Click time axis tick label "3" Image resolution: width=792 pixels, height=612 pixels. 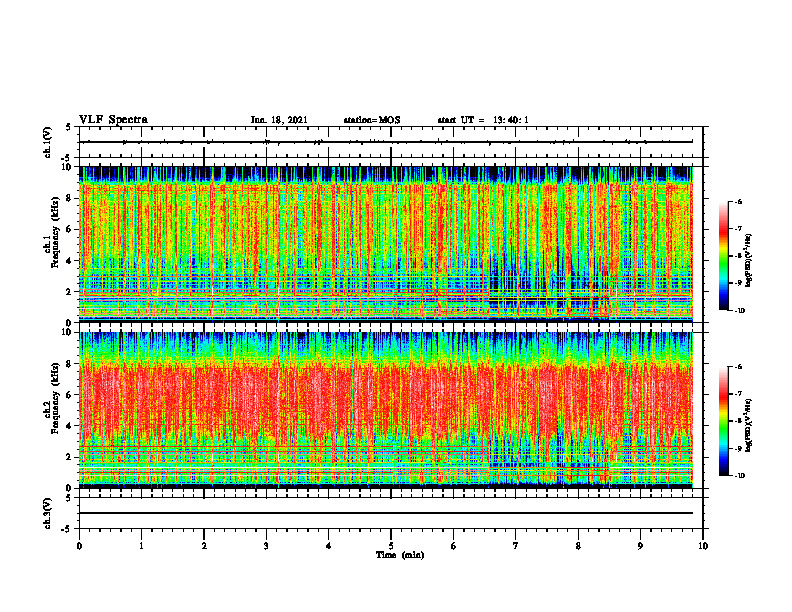pos(266,546)
